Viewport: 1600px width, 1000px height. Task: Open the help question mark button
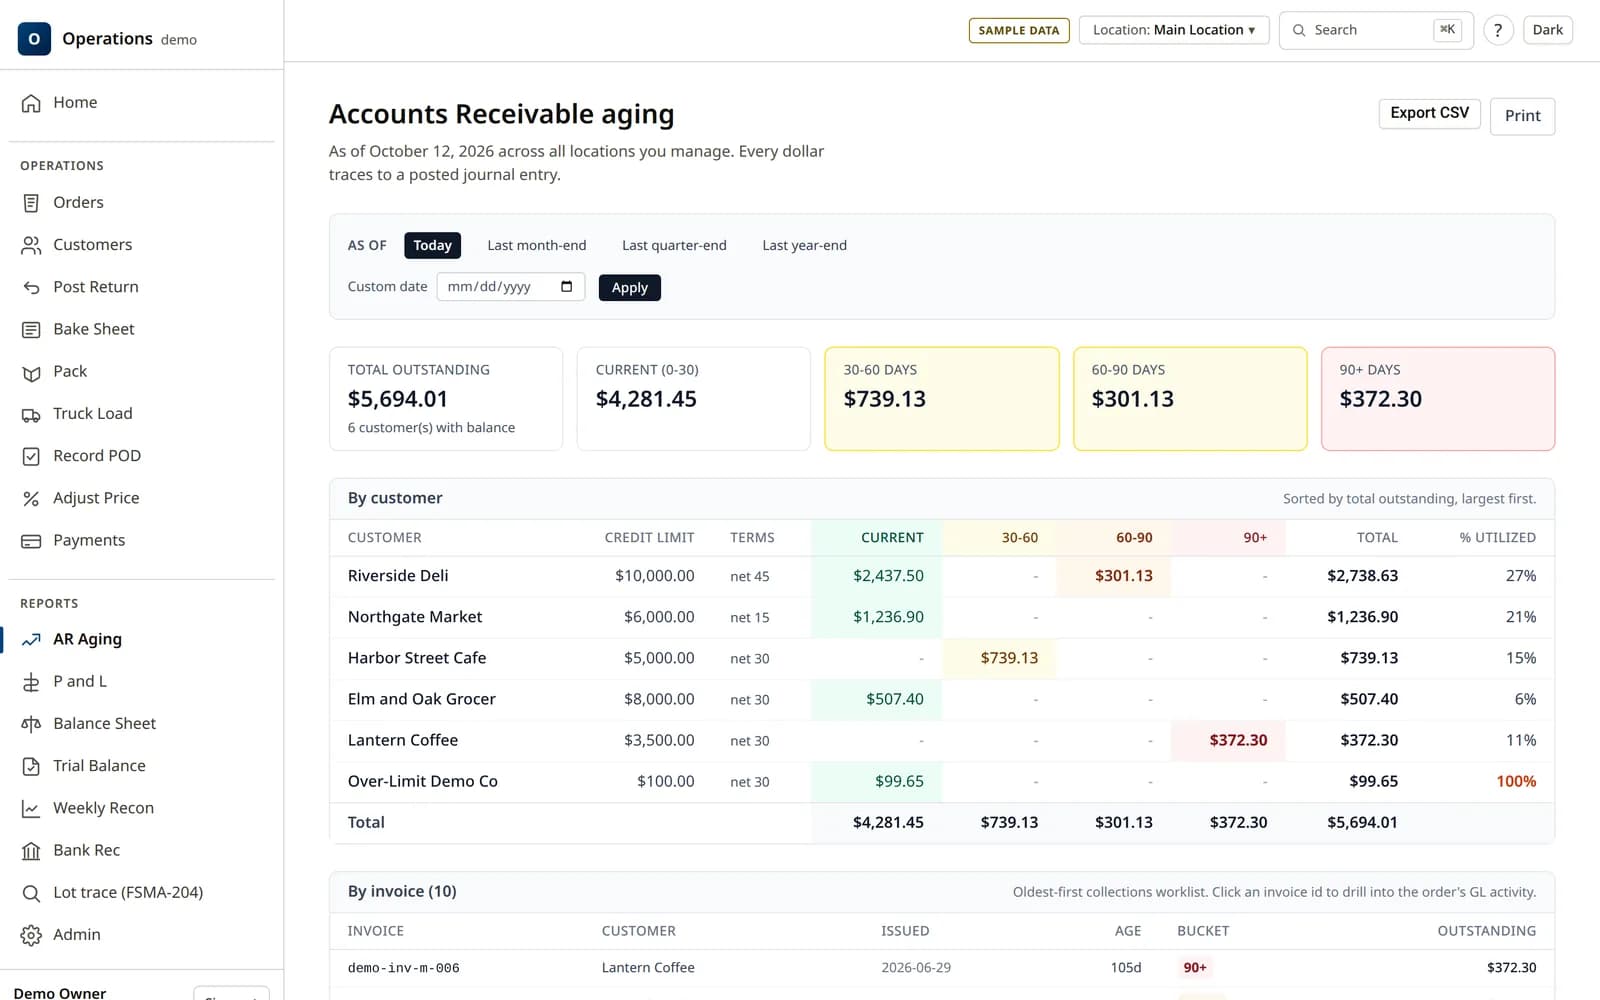1497,30
